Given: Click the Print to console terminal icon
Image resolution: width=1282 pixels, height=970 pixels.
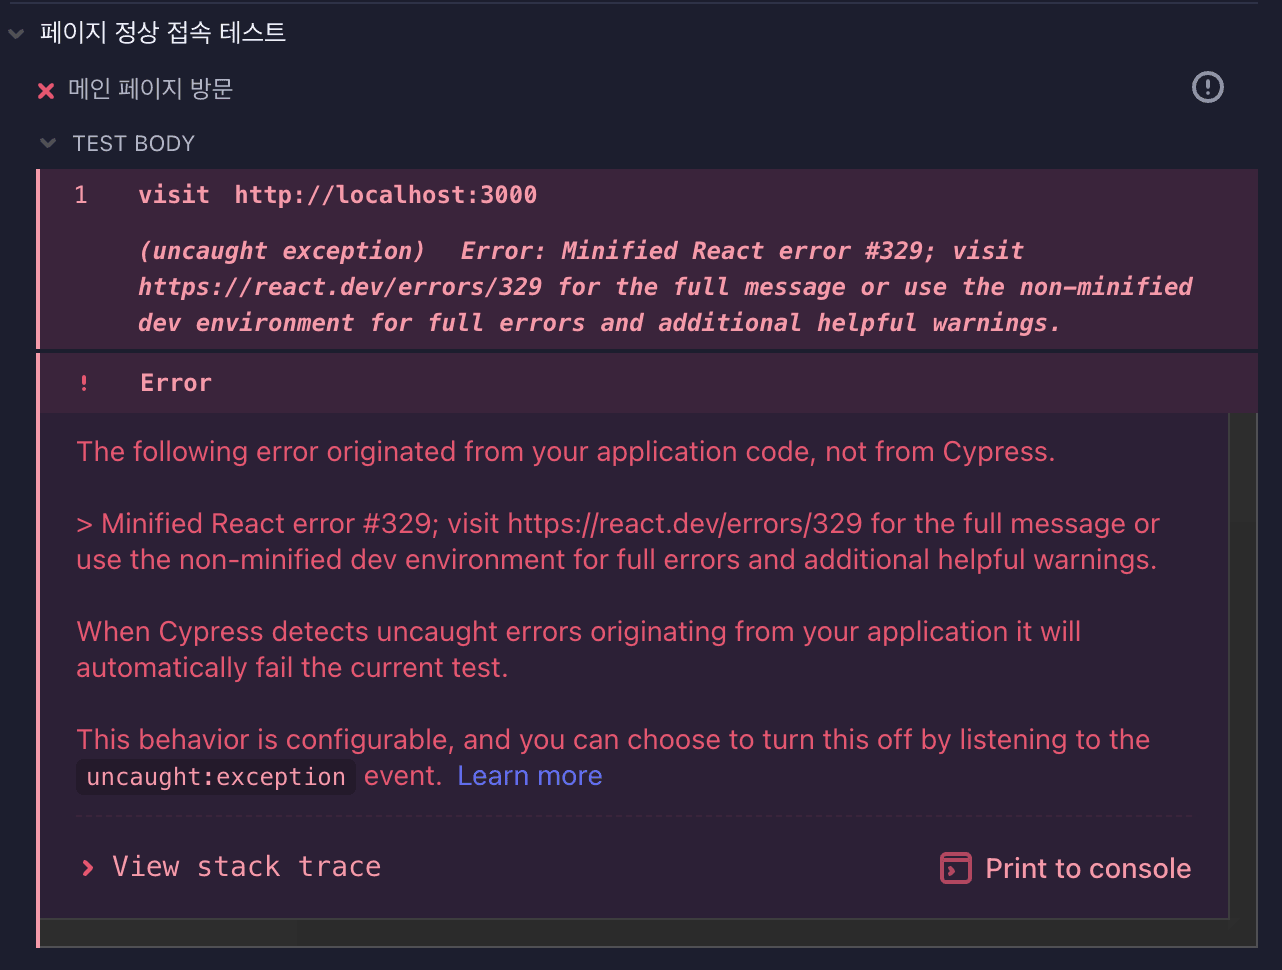Looking at the screenshot, I should pos(955,868).
